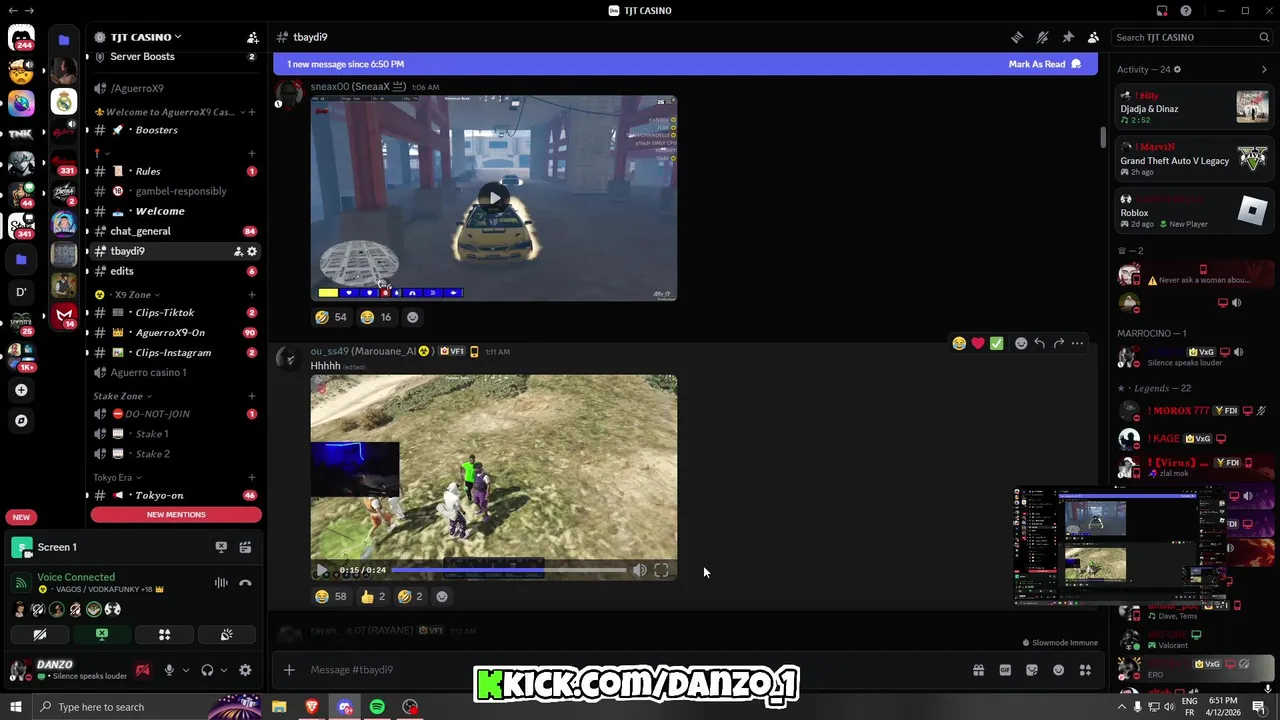The width and height of the screenshot is (1280, 720).
Task: Add a reaction under ou_ss49's video
Action: coord(442,596)
